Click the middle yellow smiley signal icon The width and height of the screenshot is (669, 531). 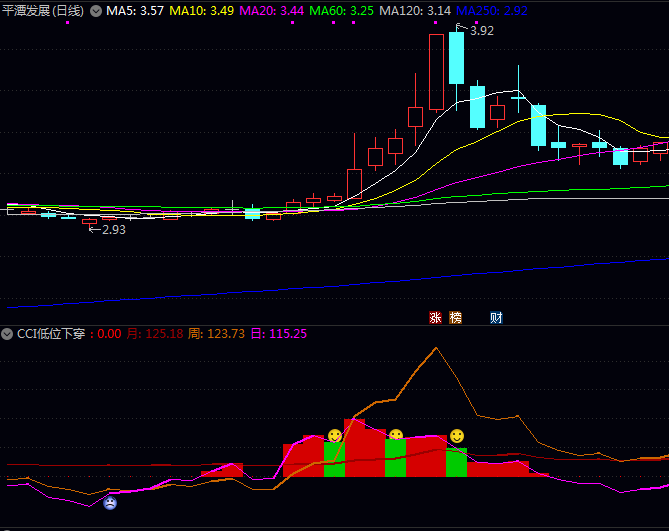coord(396,436)
